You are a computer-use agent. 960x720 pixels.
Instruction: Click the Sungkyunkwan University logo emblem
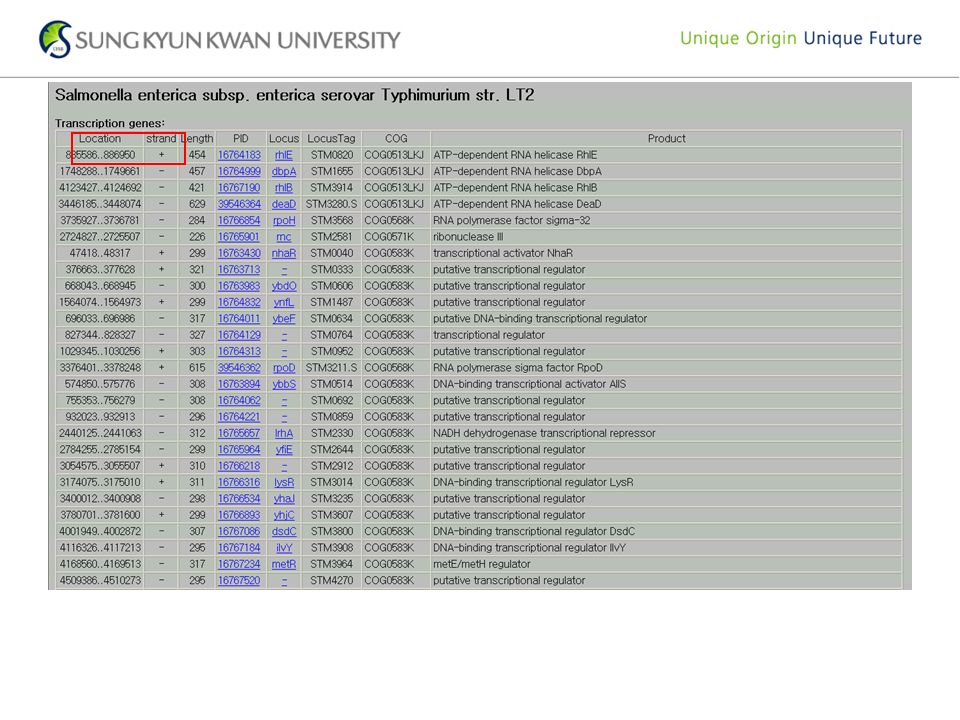point(55,39)
